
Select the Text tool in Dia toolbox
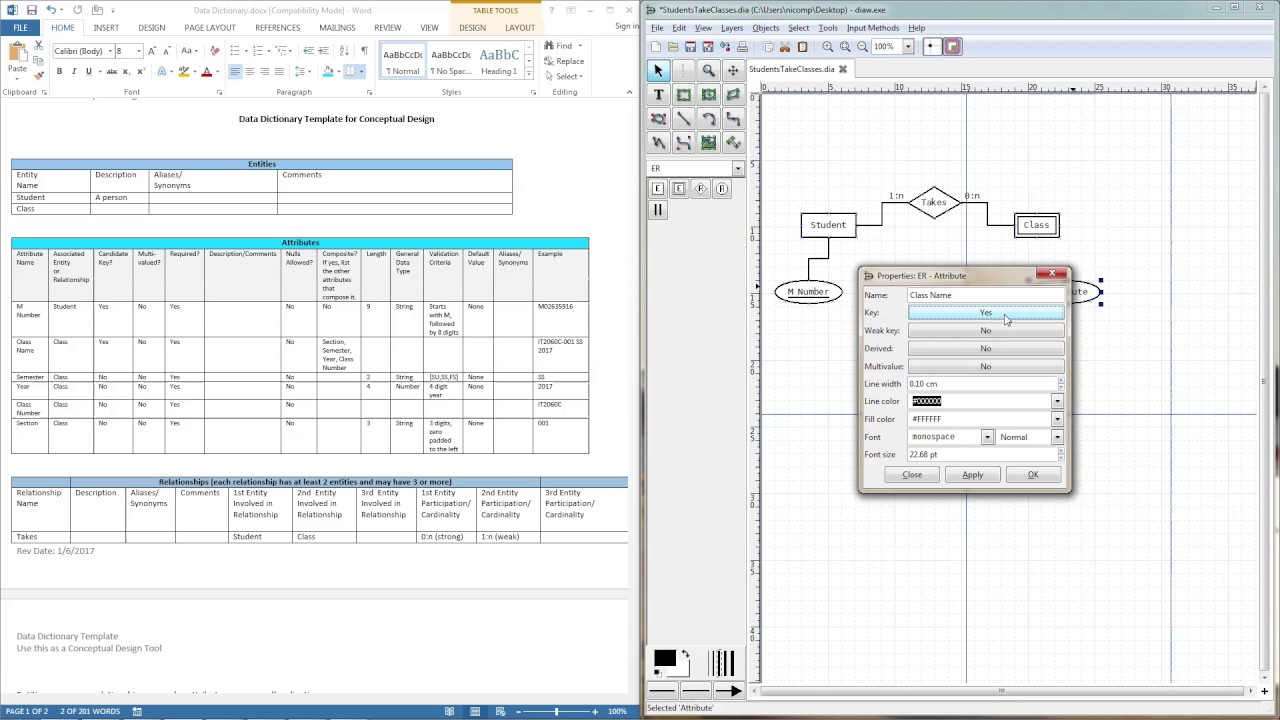pos(658,95)
